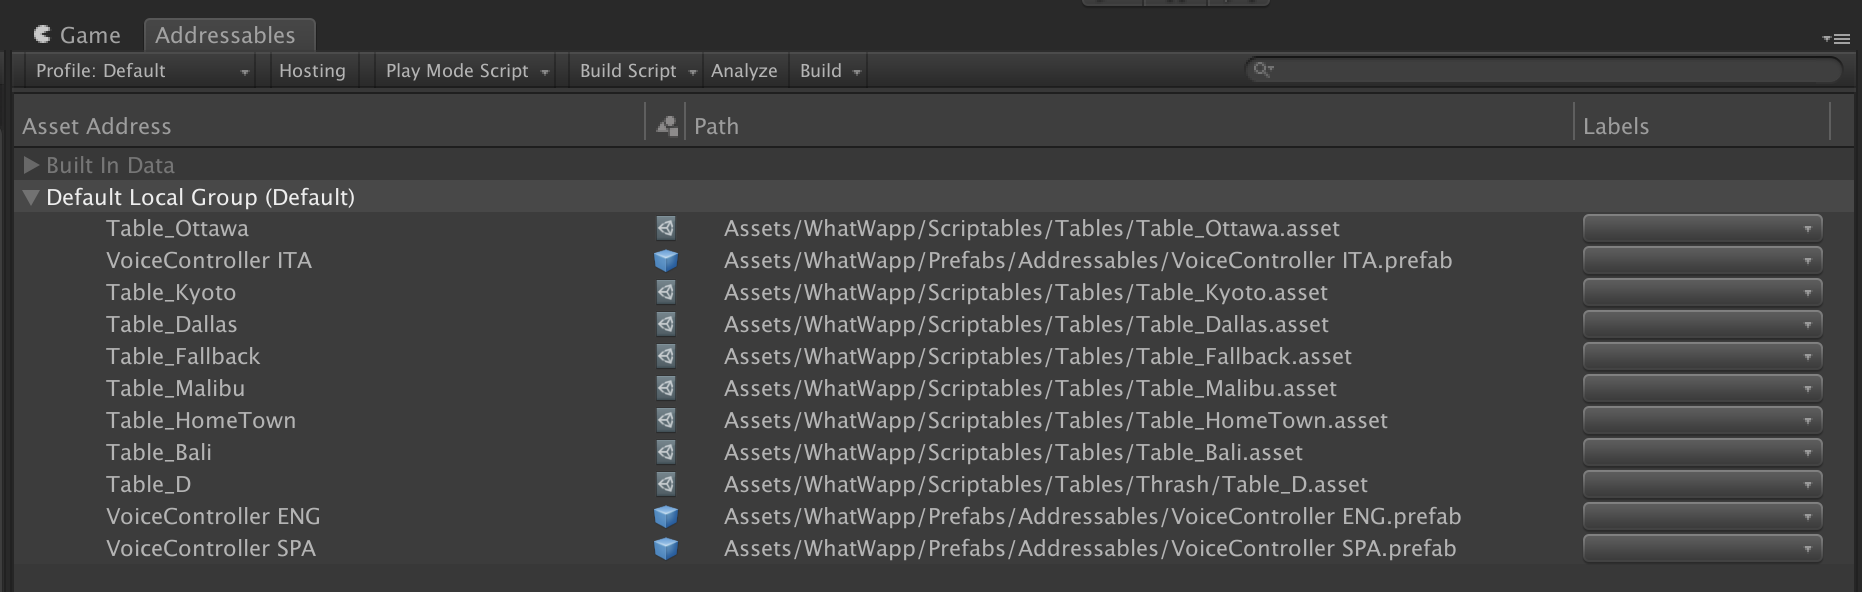Click the scriptable asset icon beside Table_Bali

click(665, 453)
